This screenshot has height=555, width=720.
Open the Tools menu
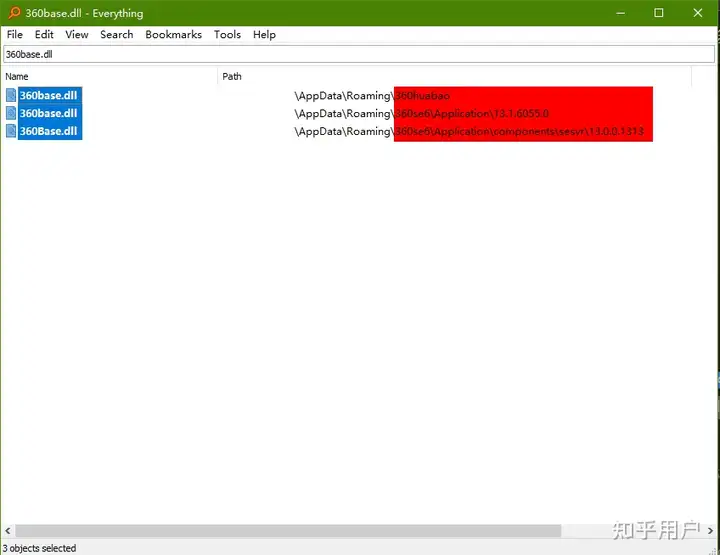click(x=227, y=34)
